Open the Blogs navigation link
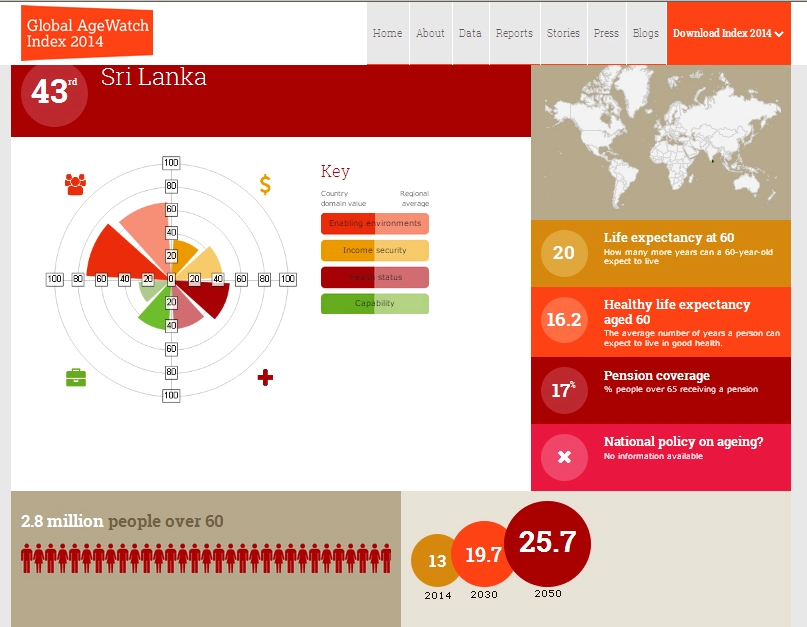This screenshot has height=627, width=807. click(x=646, y=33)
